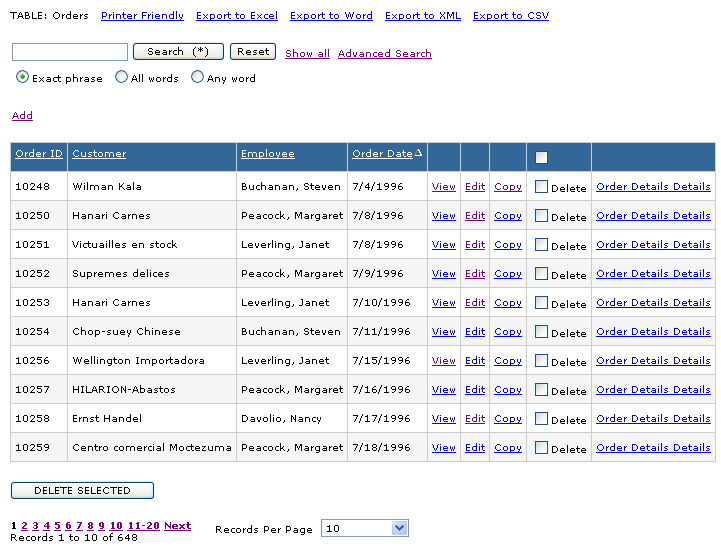This screenshot has width=721, height=556.
Task: Check the Delete box for order 10251
Action: 542,245
